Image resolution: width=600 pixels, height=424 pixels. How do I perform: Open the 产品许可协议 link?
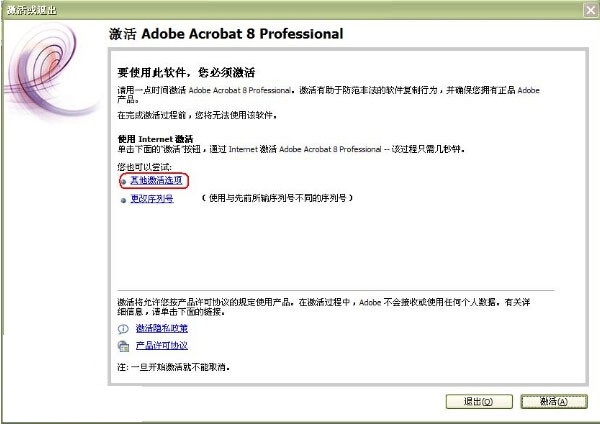pos(161,346)
